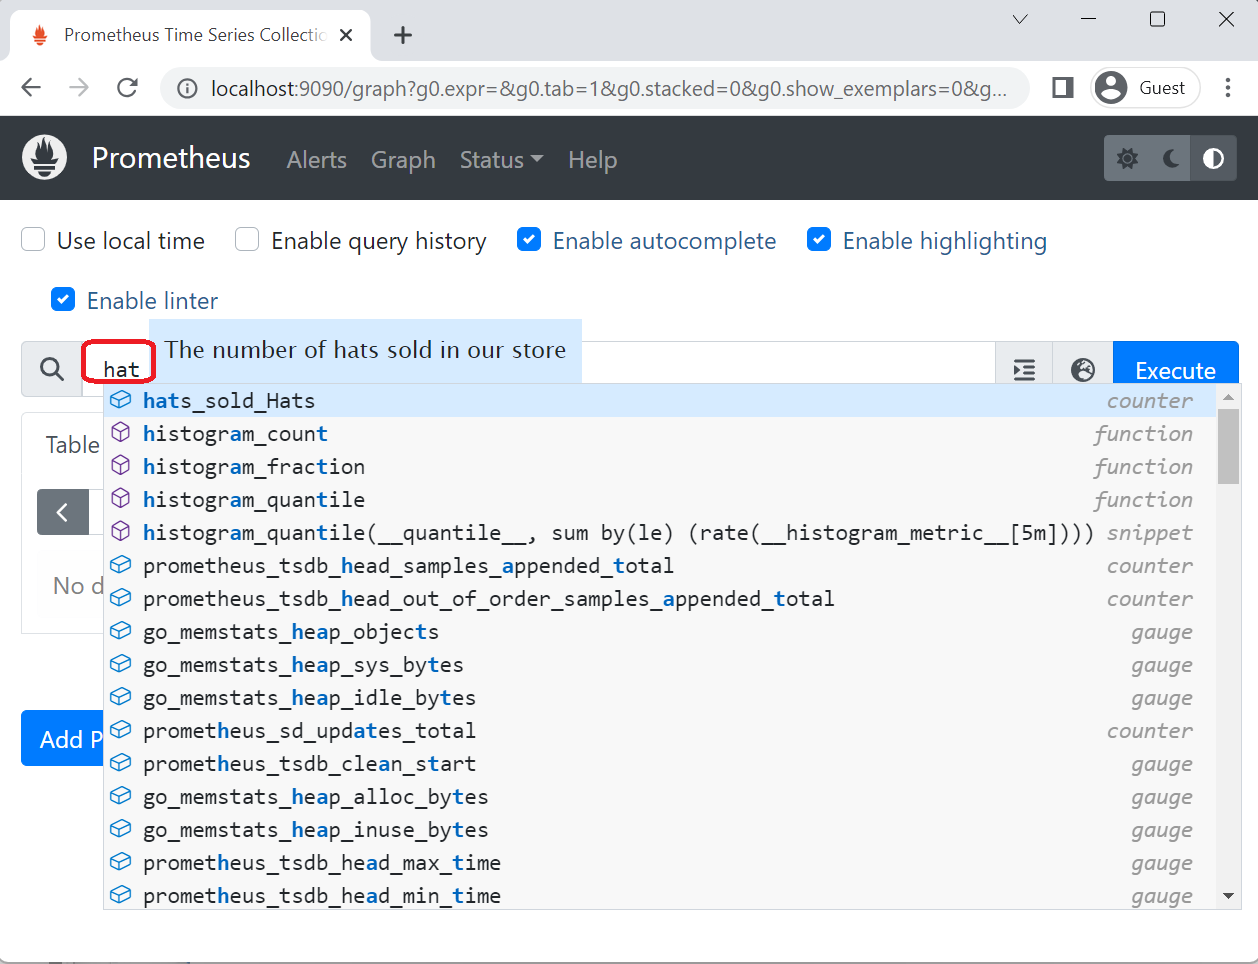Select prometheus_tsdb_head_samples_appended_total suggestion

(660, 565)
